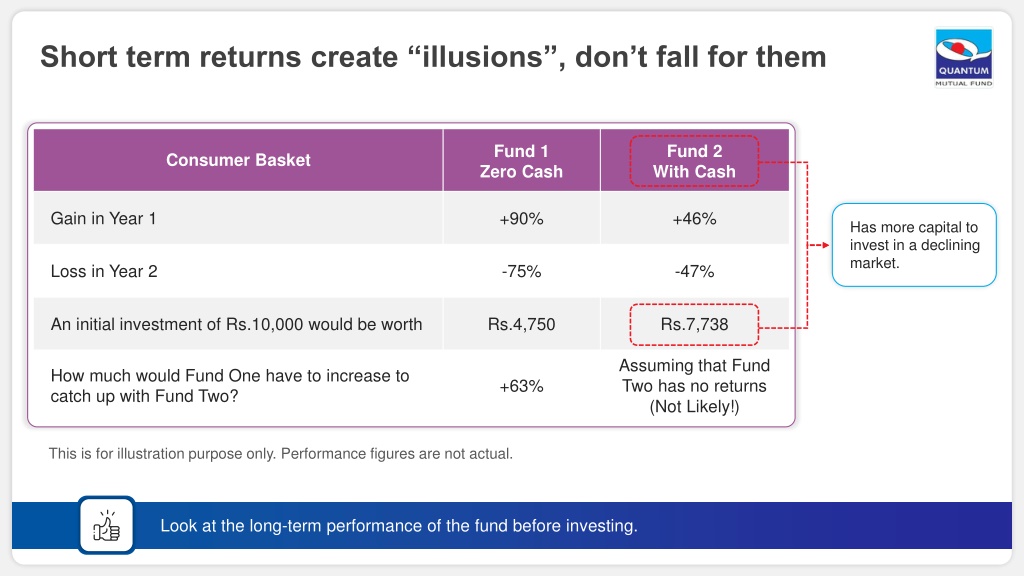Select the slide title about short term returns
This screenshot has height=576, width=1024.
[433, 57]
